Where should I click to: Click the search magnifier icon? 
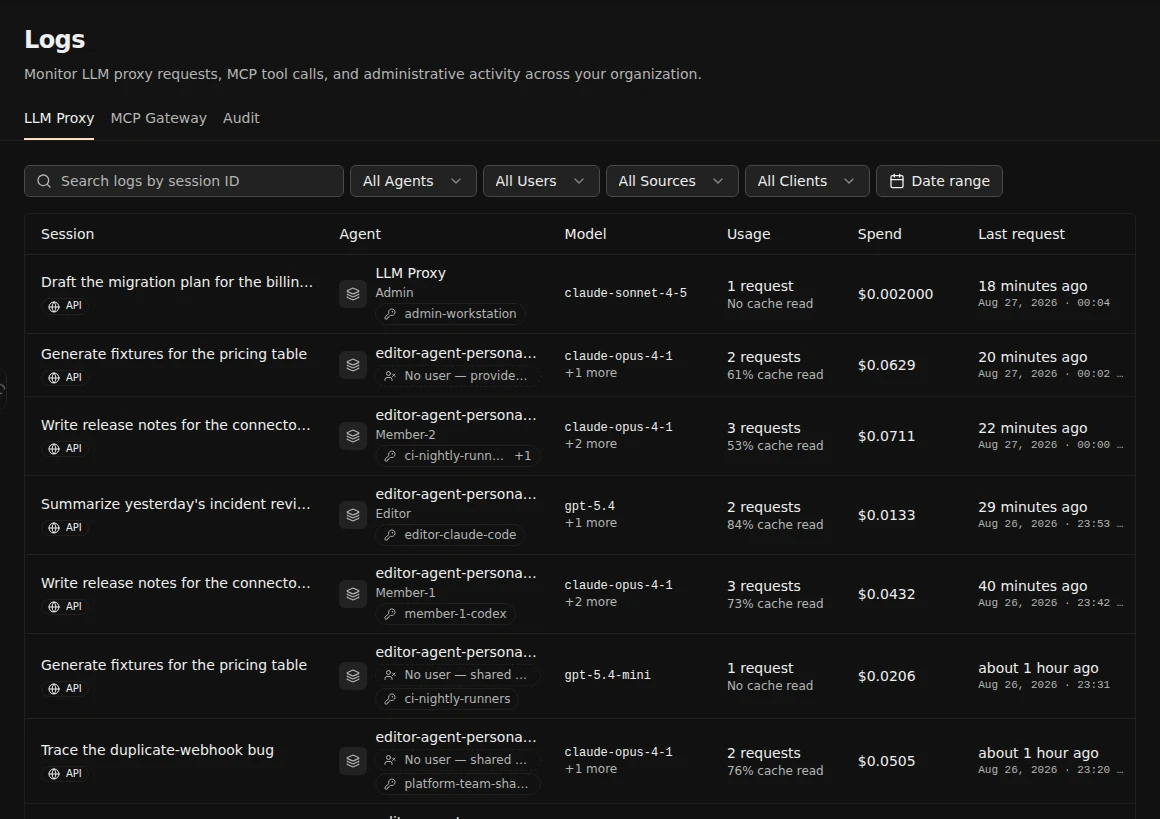coord(44,181)
